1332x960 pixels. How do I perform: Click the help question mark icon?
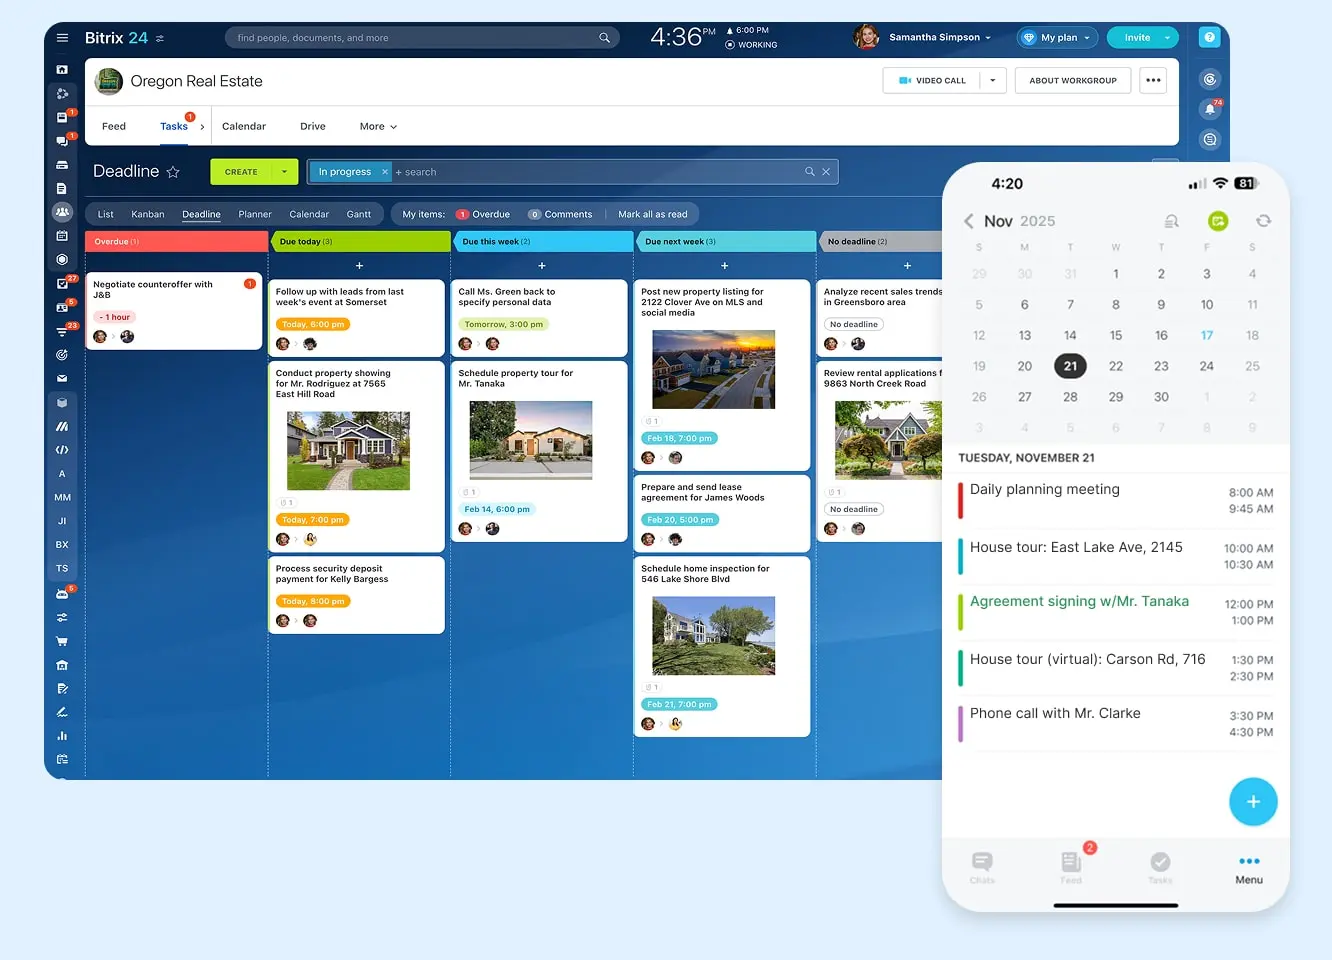click(x=1209, y=38)
